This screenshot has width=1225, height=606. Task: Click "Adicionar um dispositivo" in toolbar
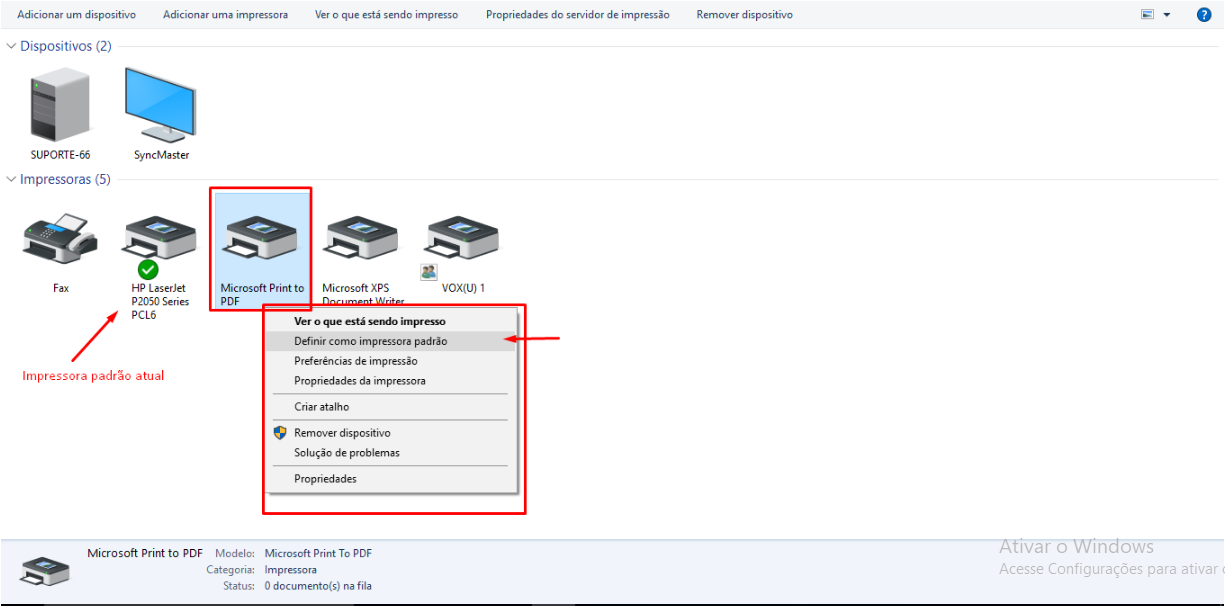click(76, 15)
